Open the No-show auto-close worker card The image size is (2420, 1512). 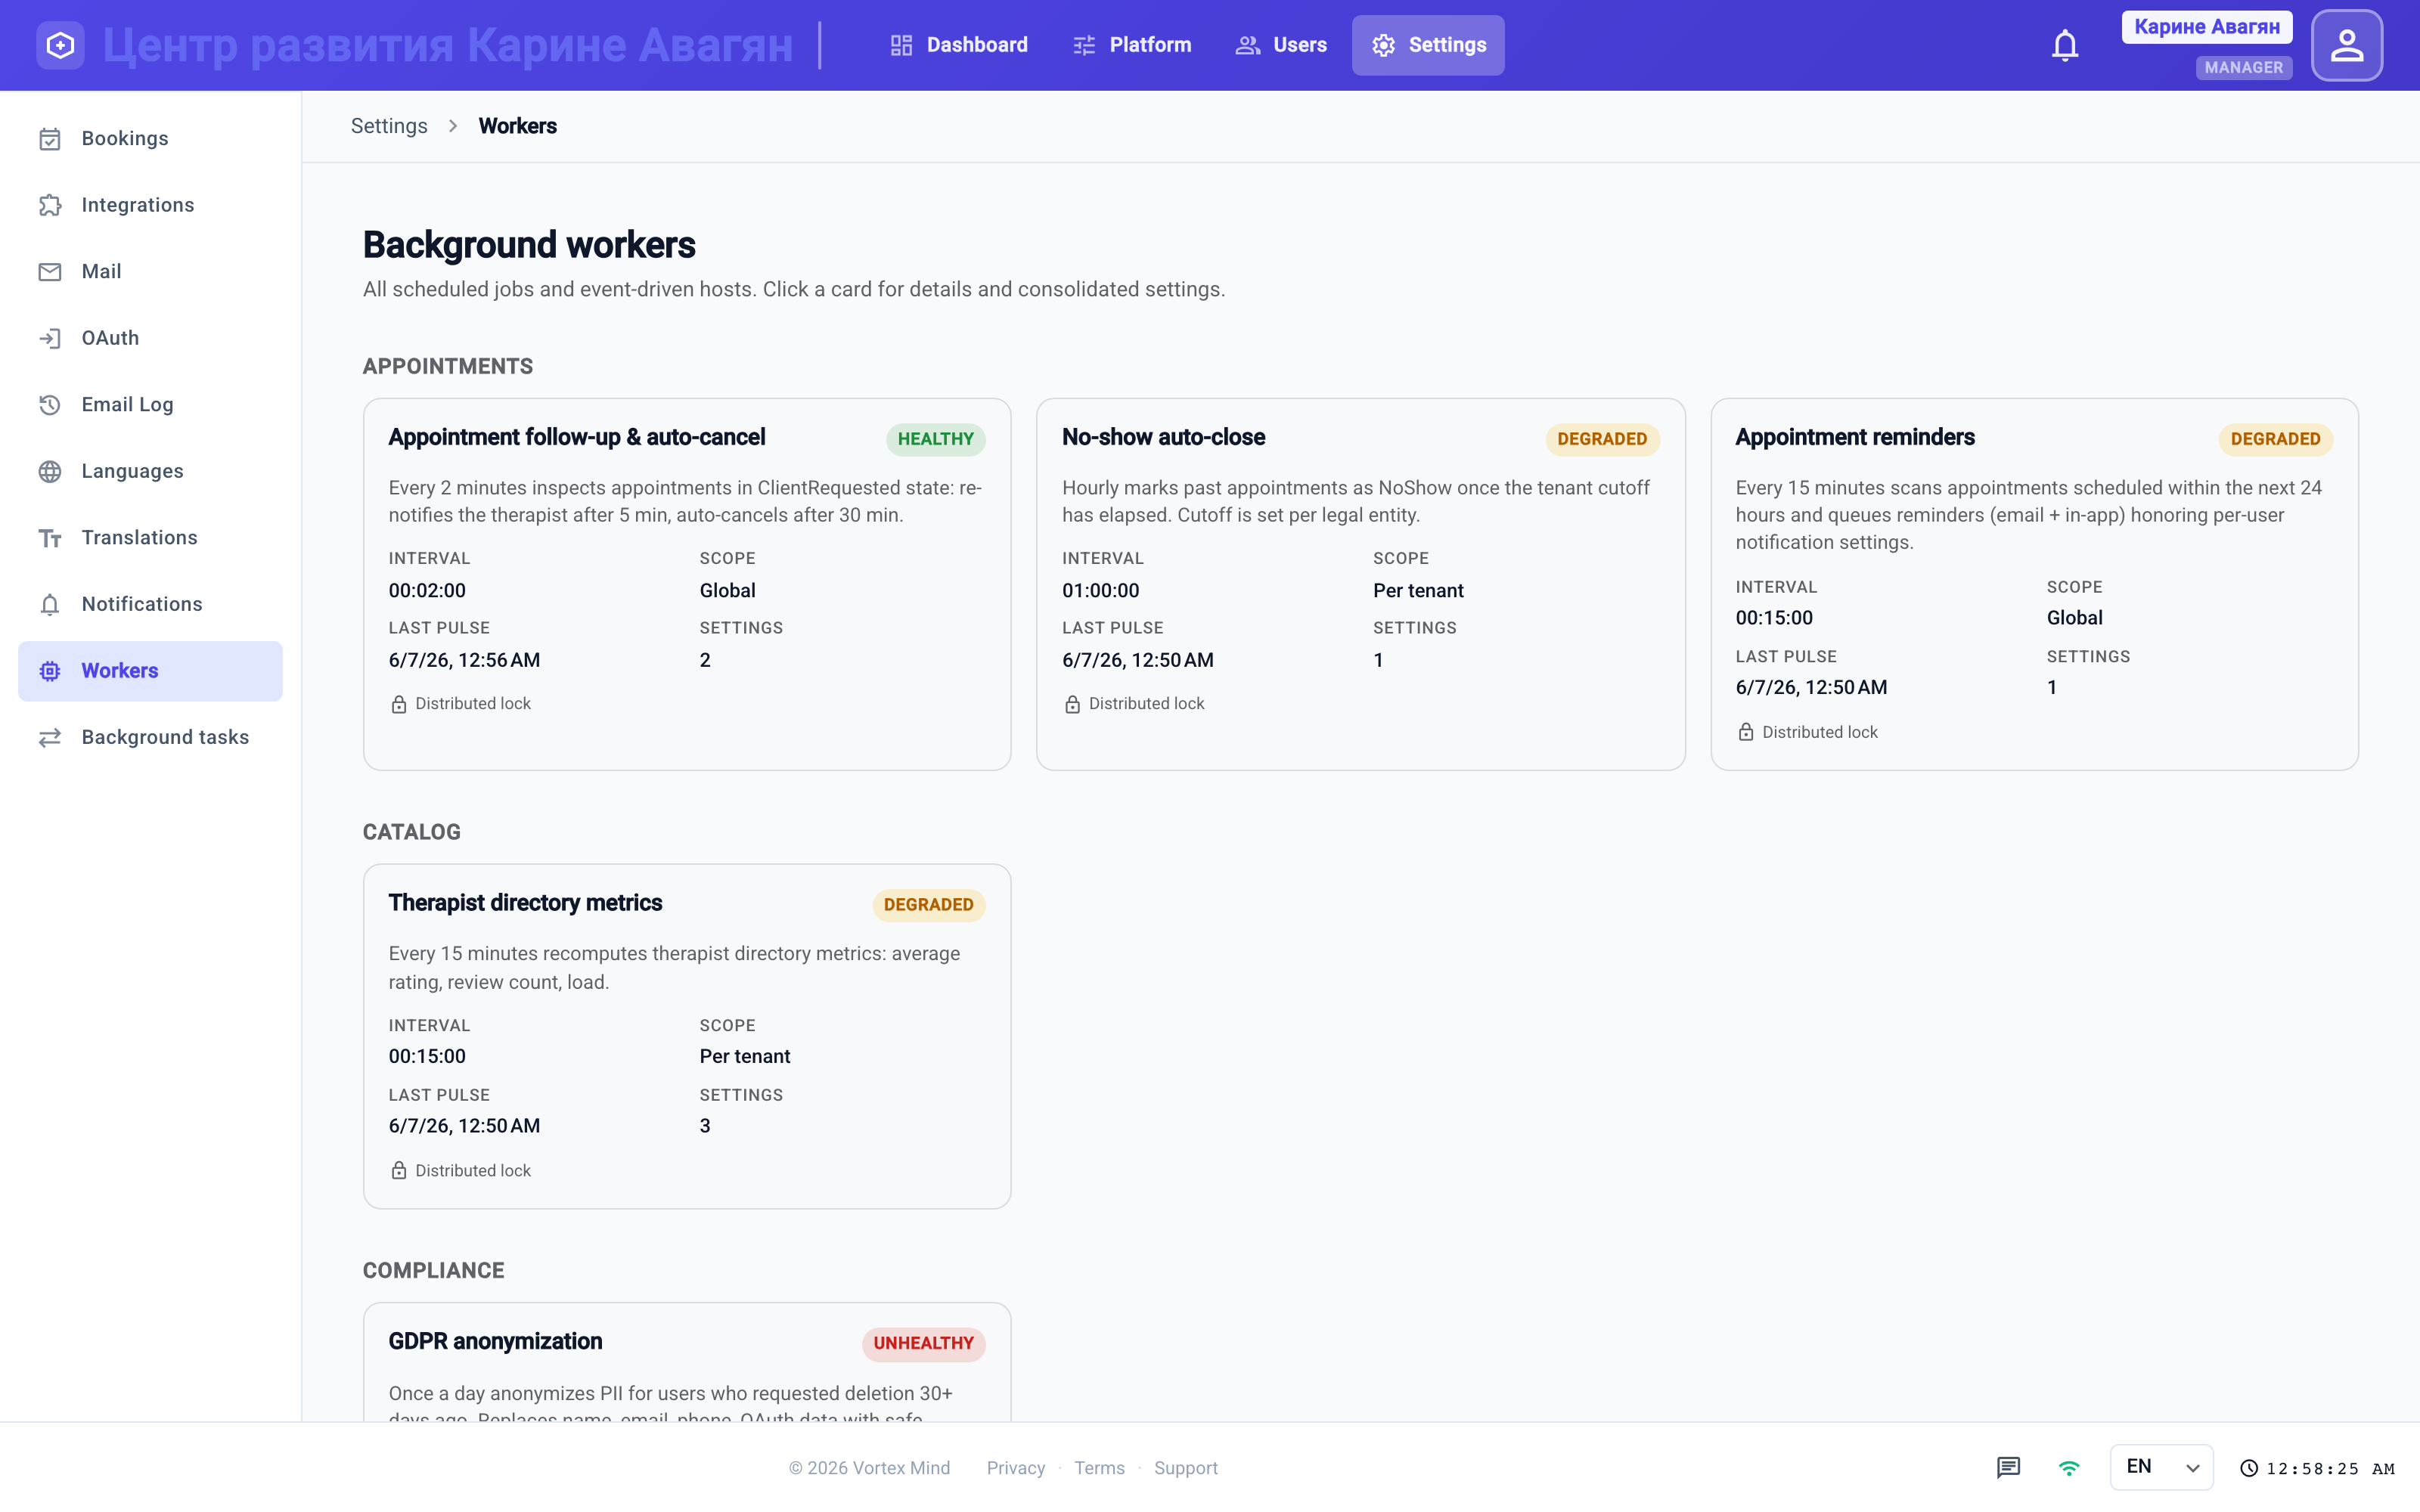(1360, 584)
